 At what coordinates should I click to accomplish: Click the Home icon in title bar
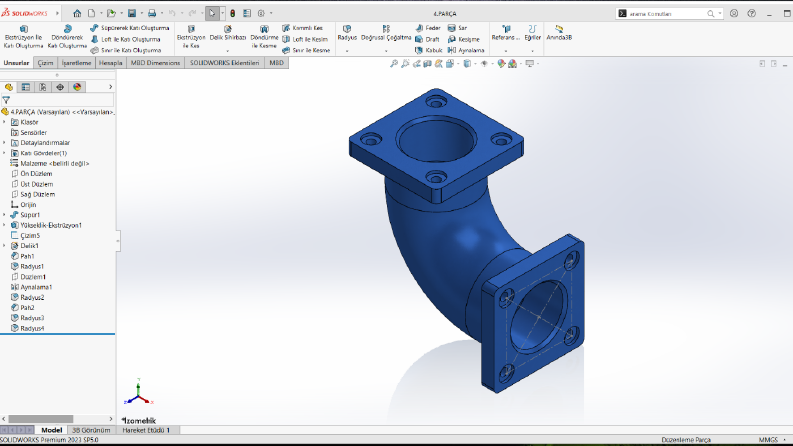point(77,13)
